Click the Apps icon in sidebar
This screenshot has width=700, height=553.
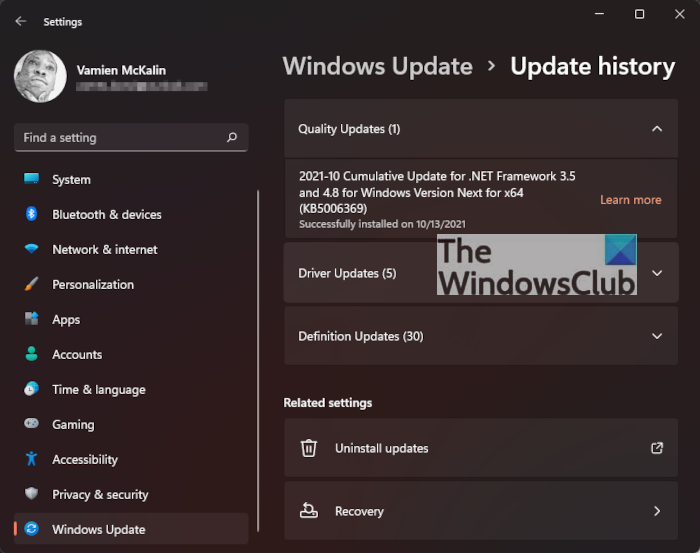click(x=31, y=319)
